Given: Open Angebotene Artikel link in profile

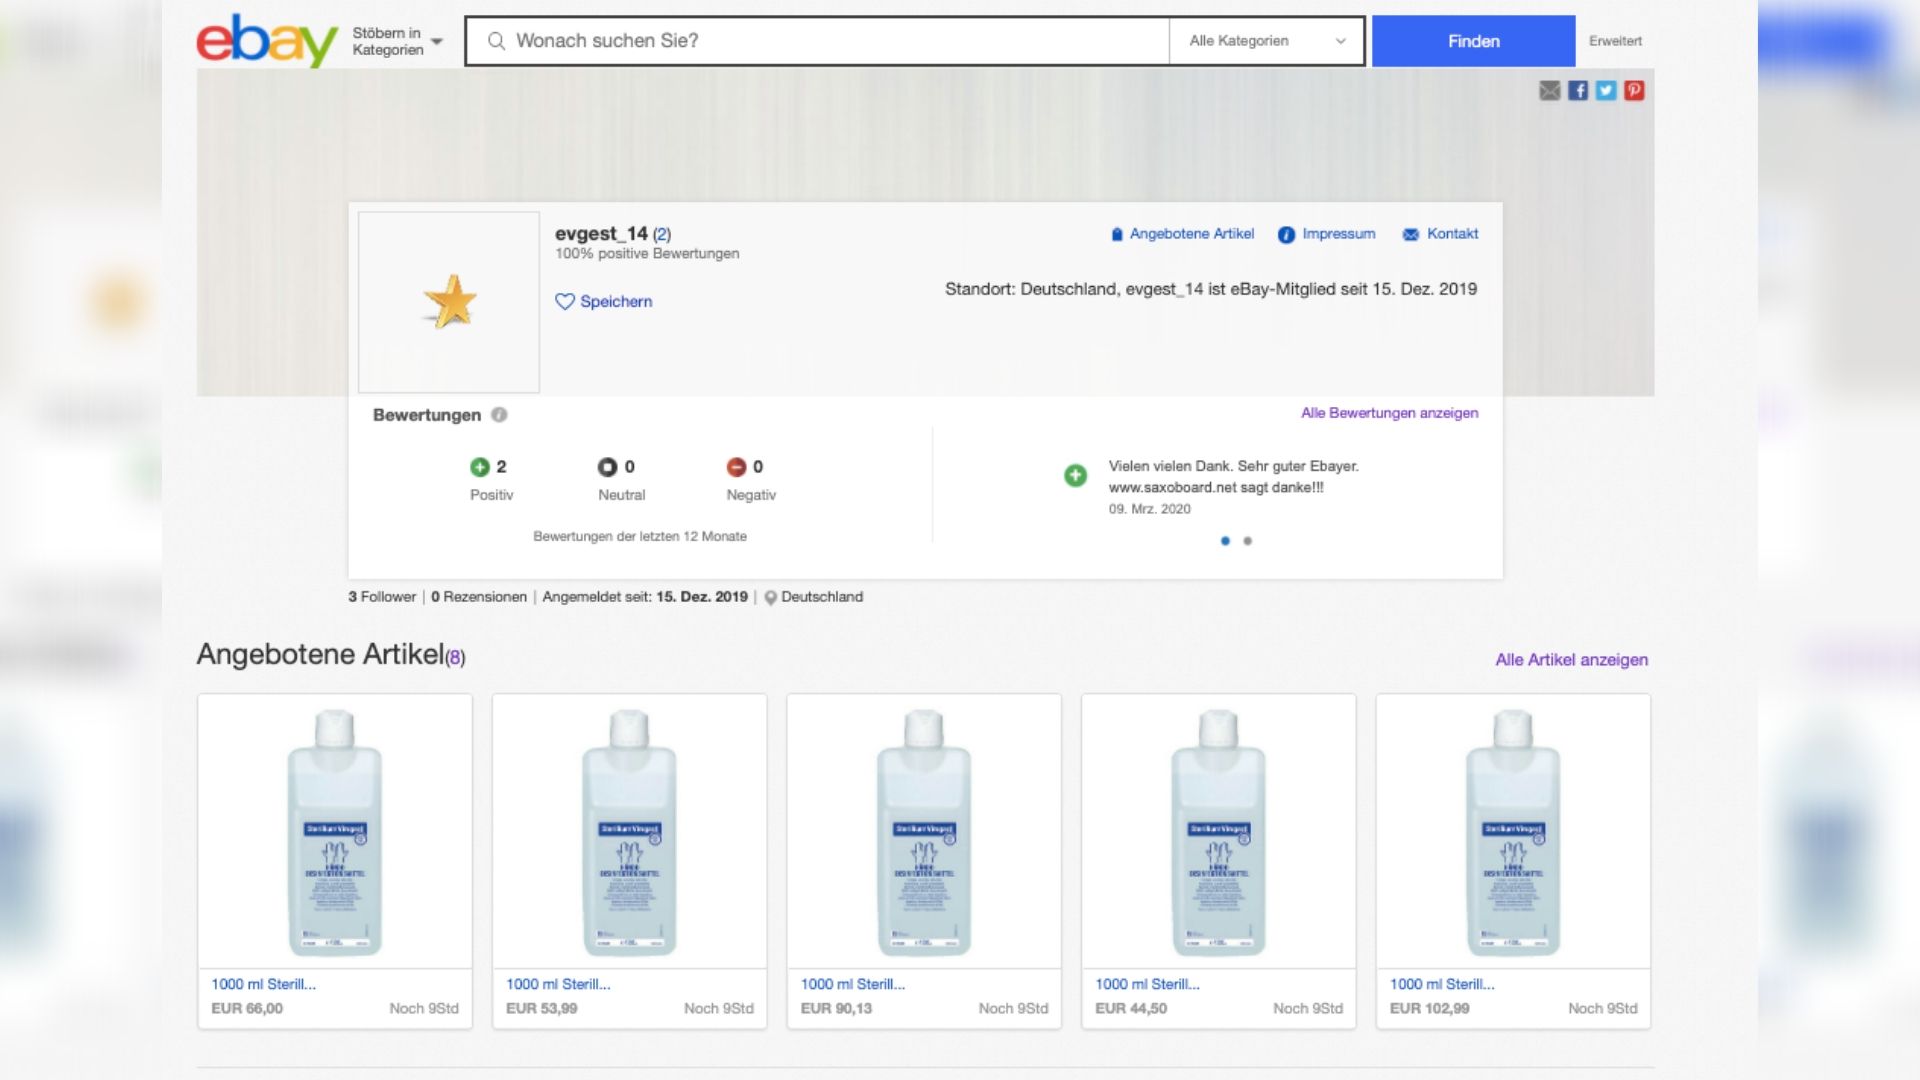Looking at the screenshot, I should (1191, 234).
